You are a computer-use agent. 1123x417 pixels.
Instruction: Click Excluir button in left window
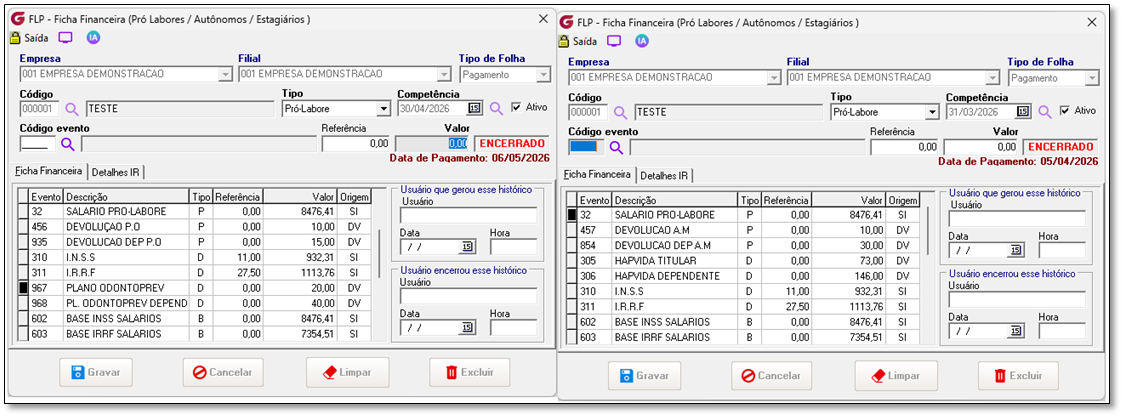(470, 373)
